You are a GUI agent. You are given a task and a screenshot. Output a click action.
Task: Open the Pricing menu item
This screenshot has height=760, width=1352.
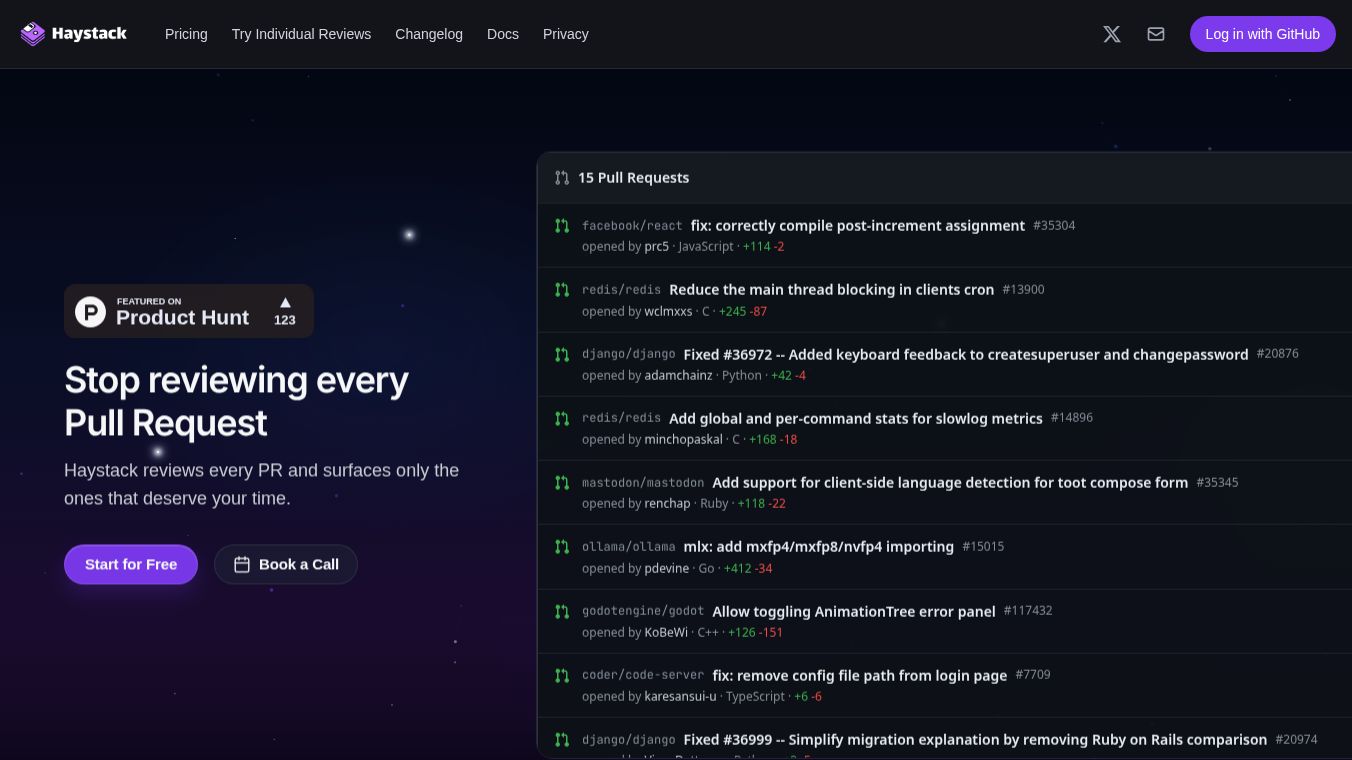tap(186, 34)
